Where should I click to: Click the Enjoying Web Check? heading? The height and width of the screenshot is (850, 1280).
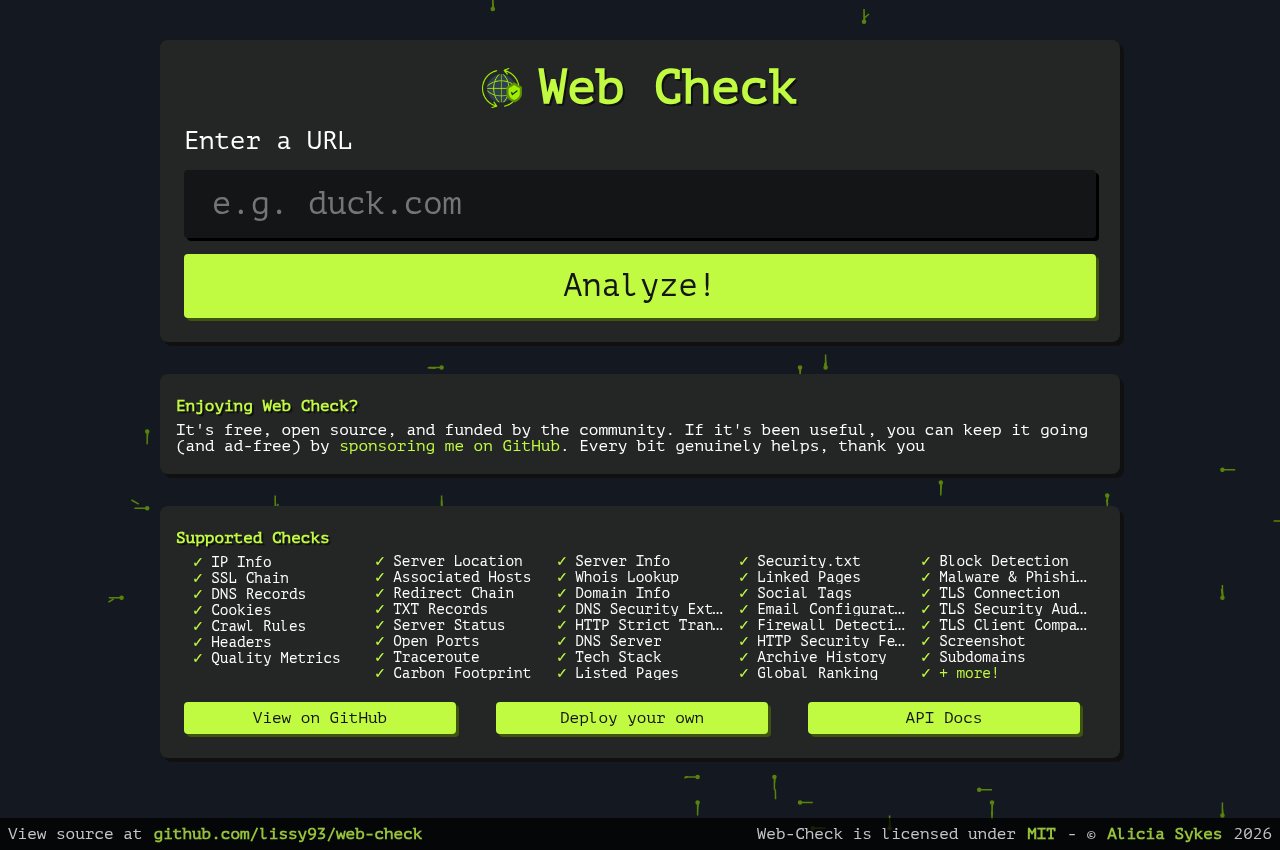pyautogui.click(x=267, y=406)
